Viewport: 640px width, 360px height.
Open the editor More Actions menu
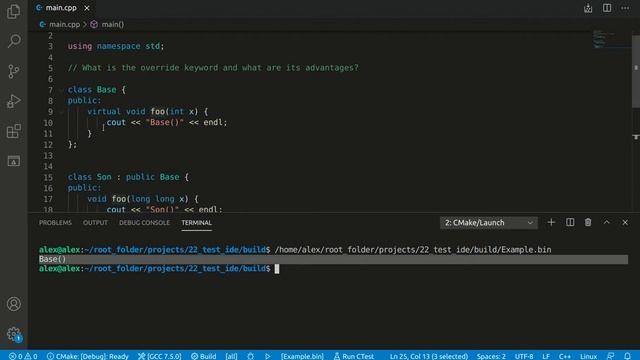[x=625, y=8]
